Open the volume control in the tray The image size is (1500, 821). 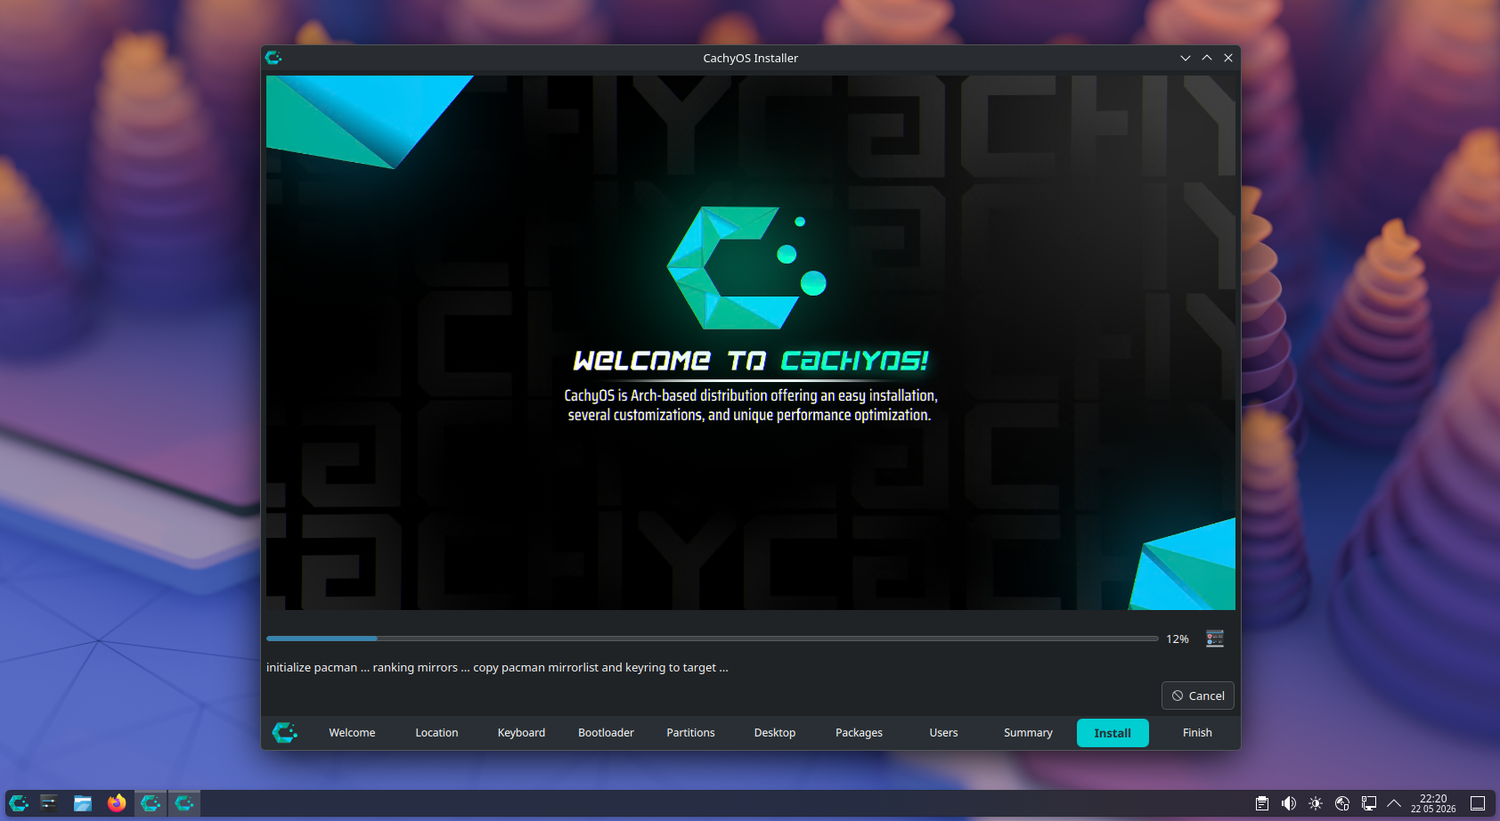[x=1289, y=804]
